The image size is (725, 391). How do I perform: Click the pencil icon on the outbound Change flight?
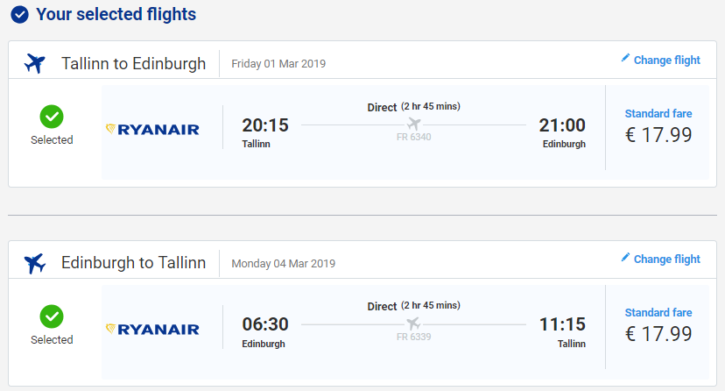pyautogui.click(x=625, y=58)
